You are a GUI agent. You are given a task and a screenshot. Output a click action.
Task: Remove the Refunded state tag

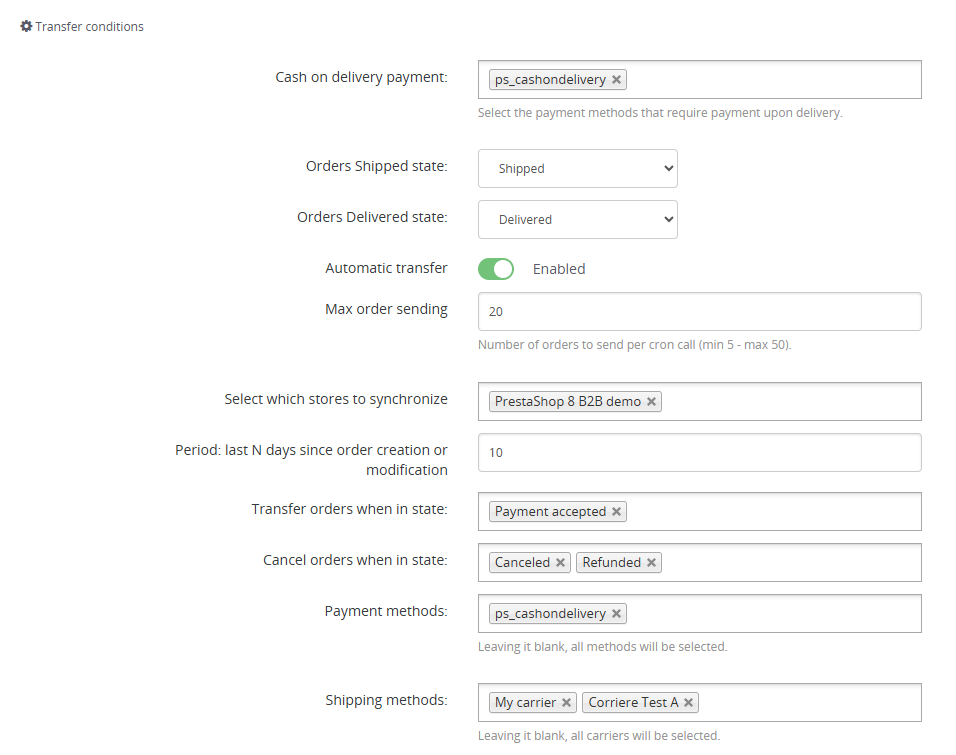pos(651,563)
